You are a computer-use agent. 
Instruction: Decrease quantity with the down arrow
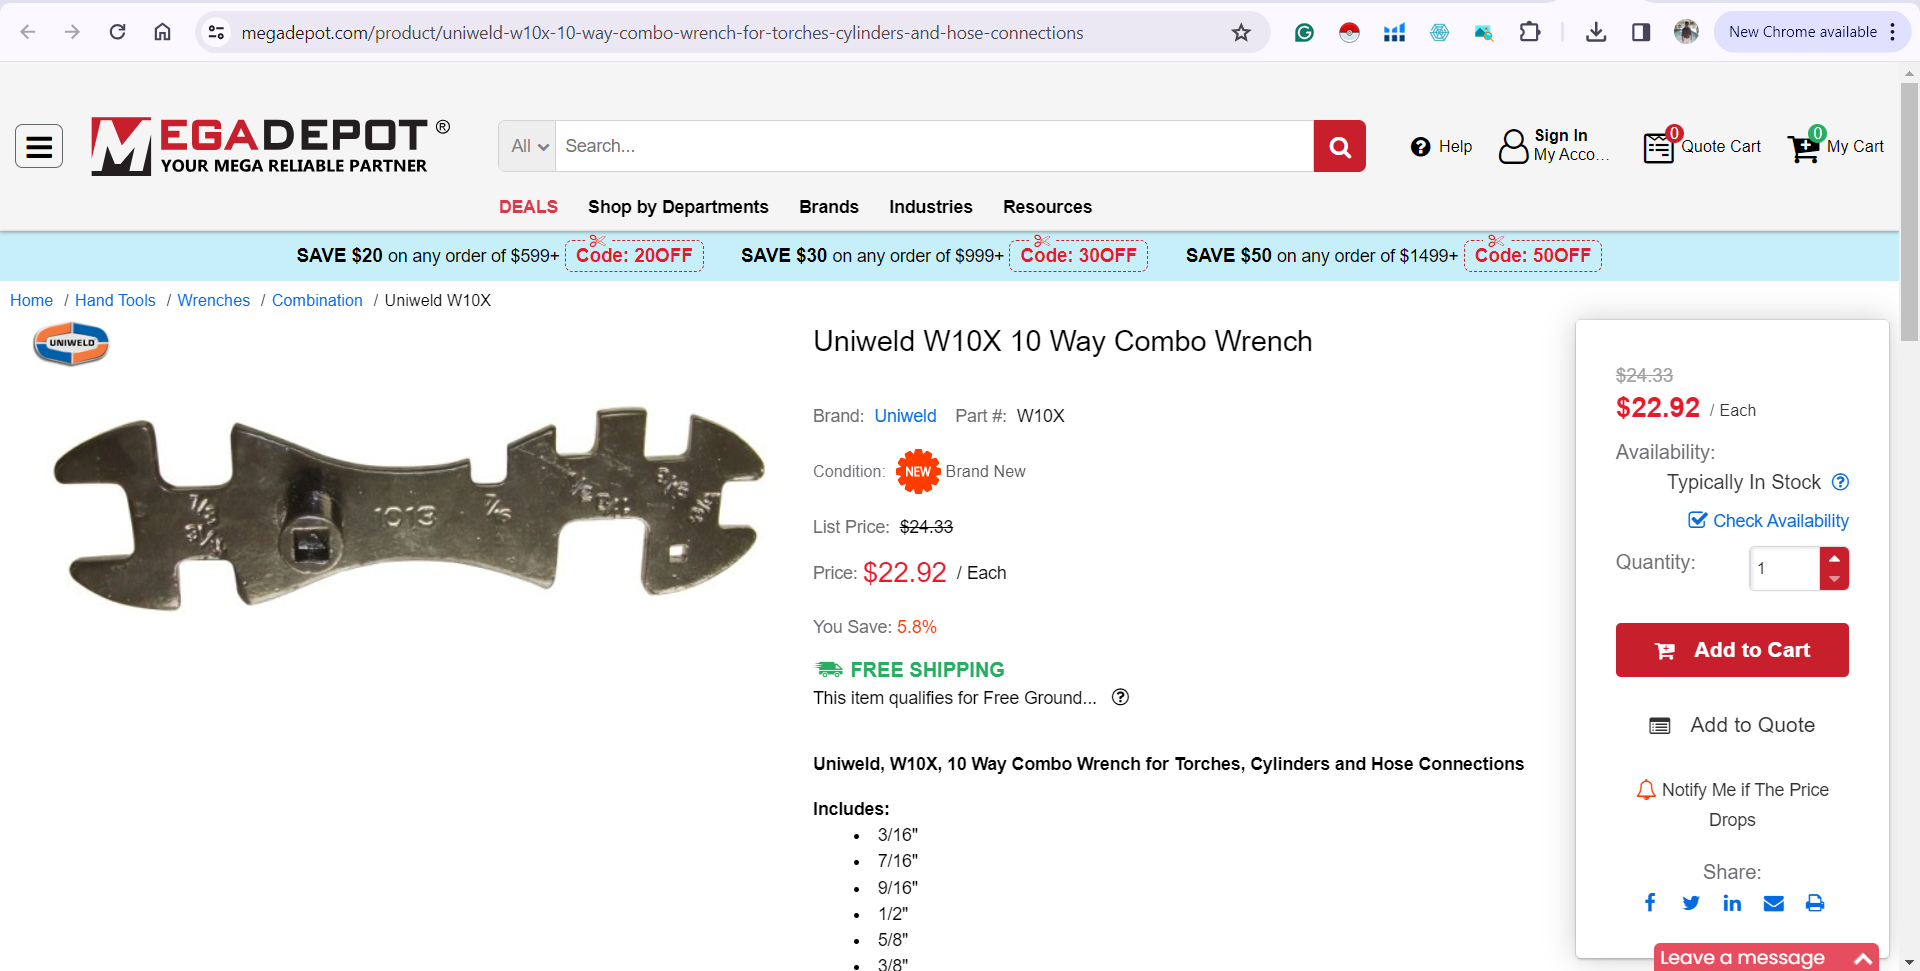(x=1834, y=579)
